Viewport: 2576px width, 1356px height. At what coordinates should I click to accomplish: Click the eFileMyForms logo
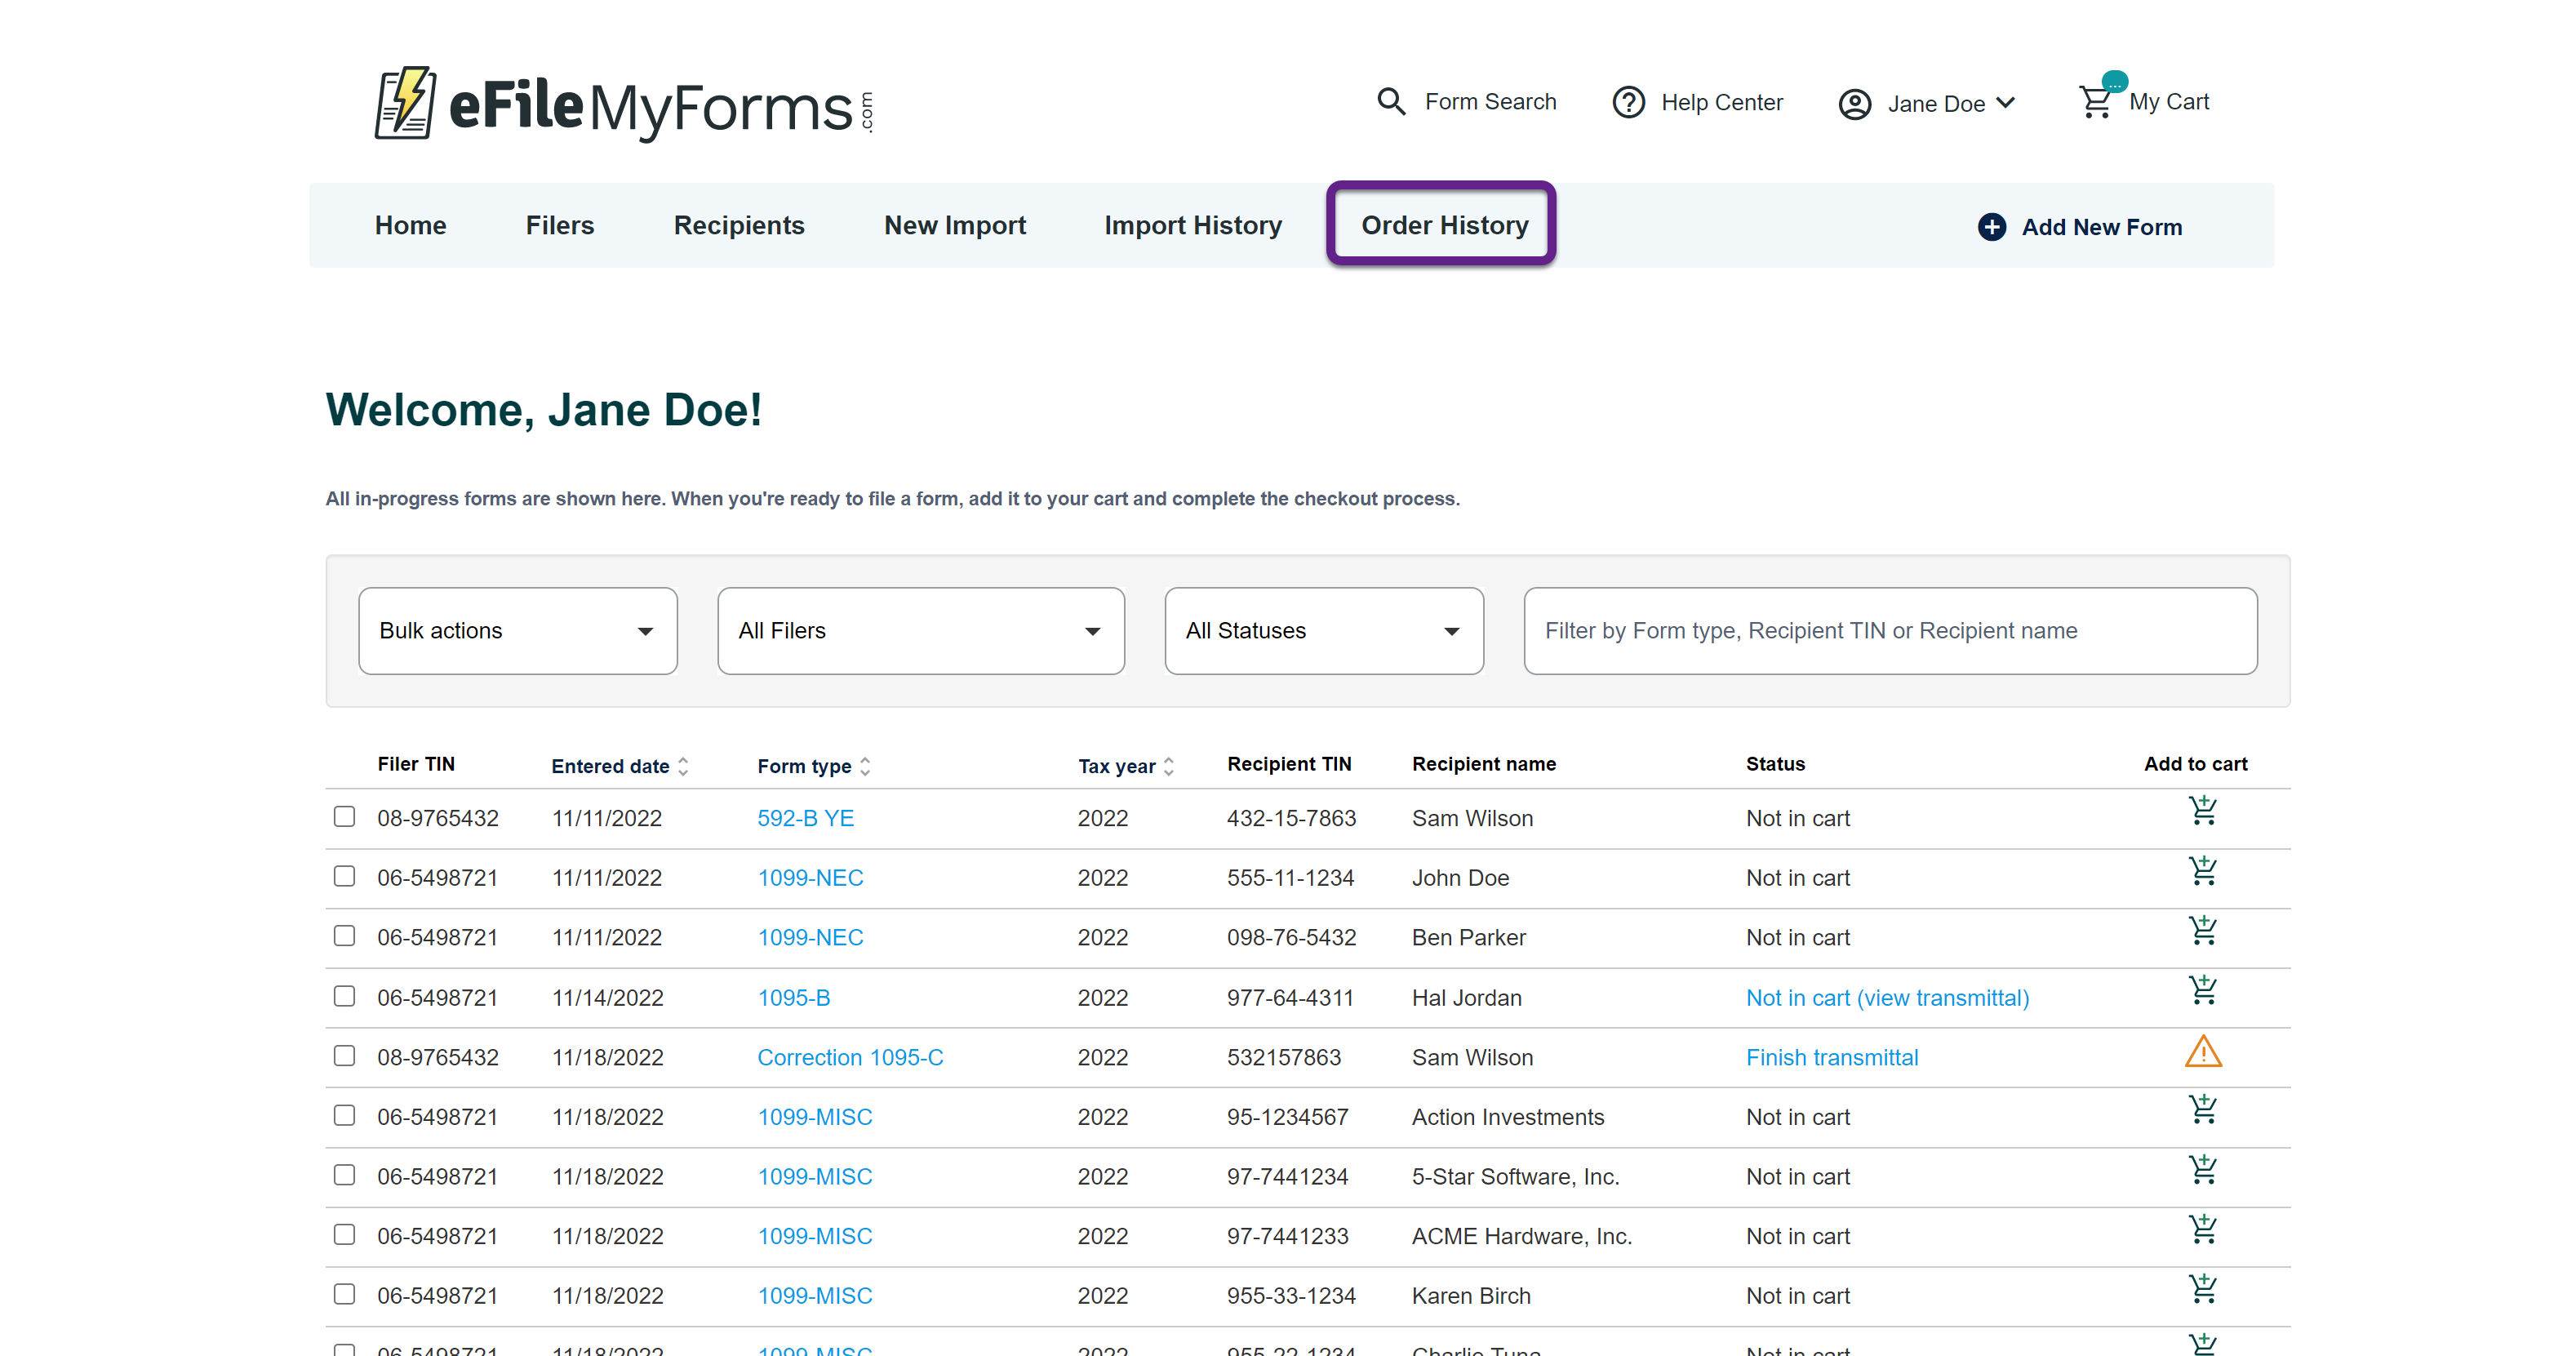tap(624, 104)
